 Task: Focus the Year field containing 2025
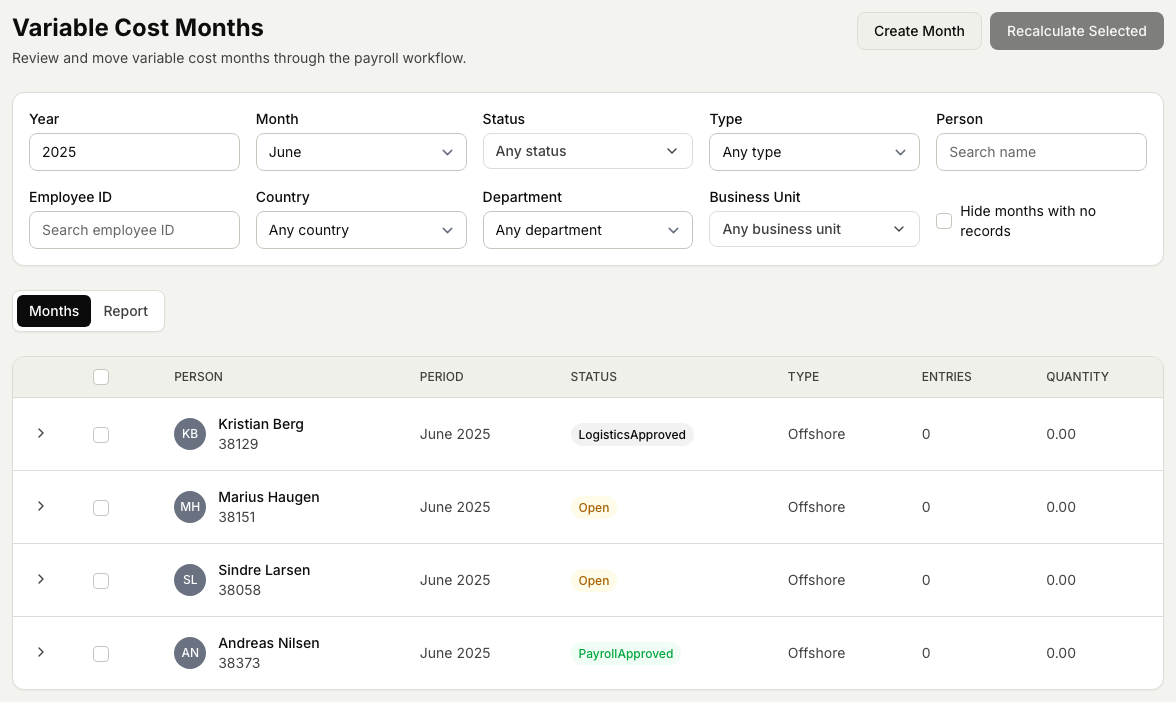pyautogui.click(x=134, y=152)
